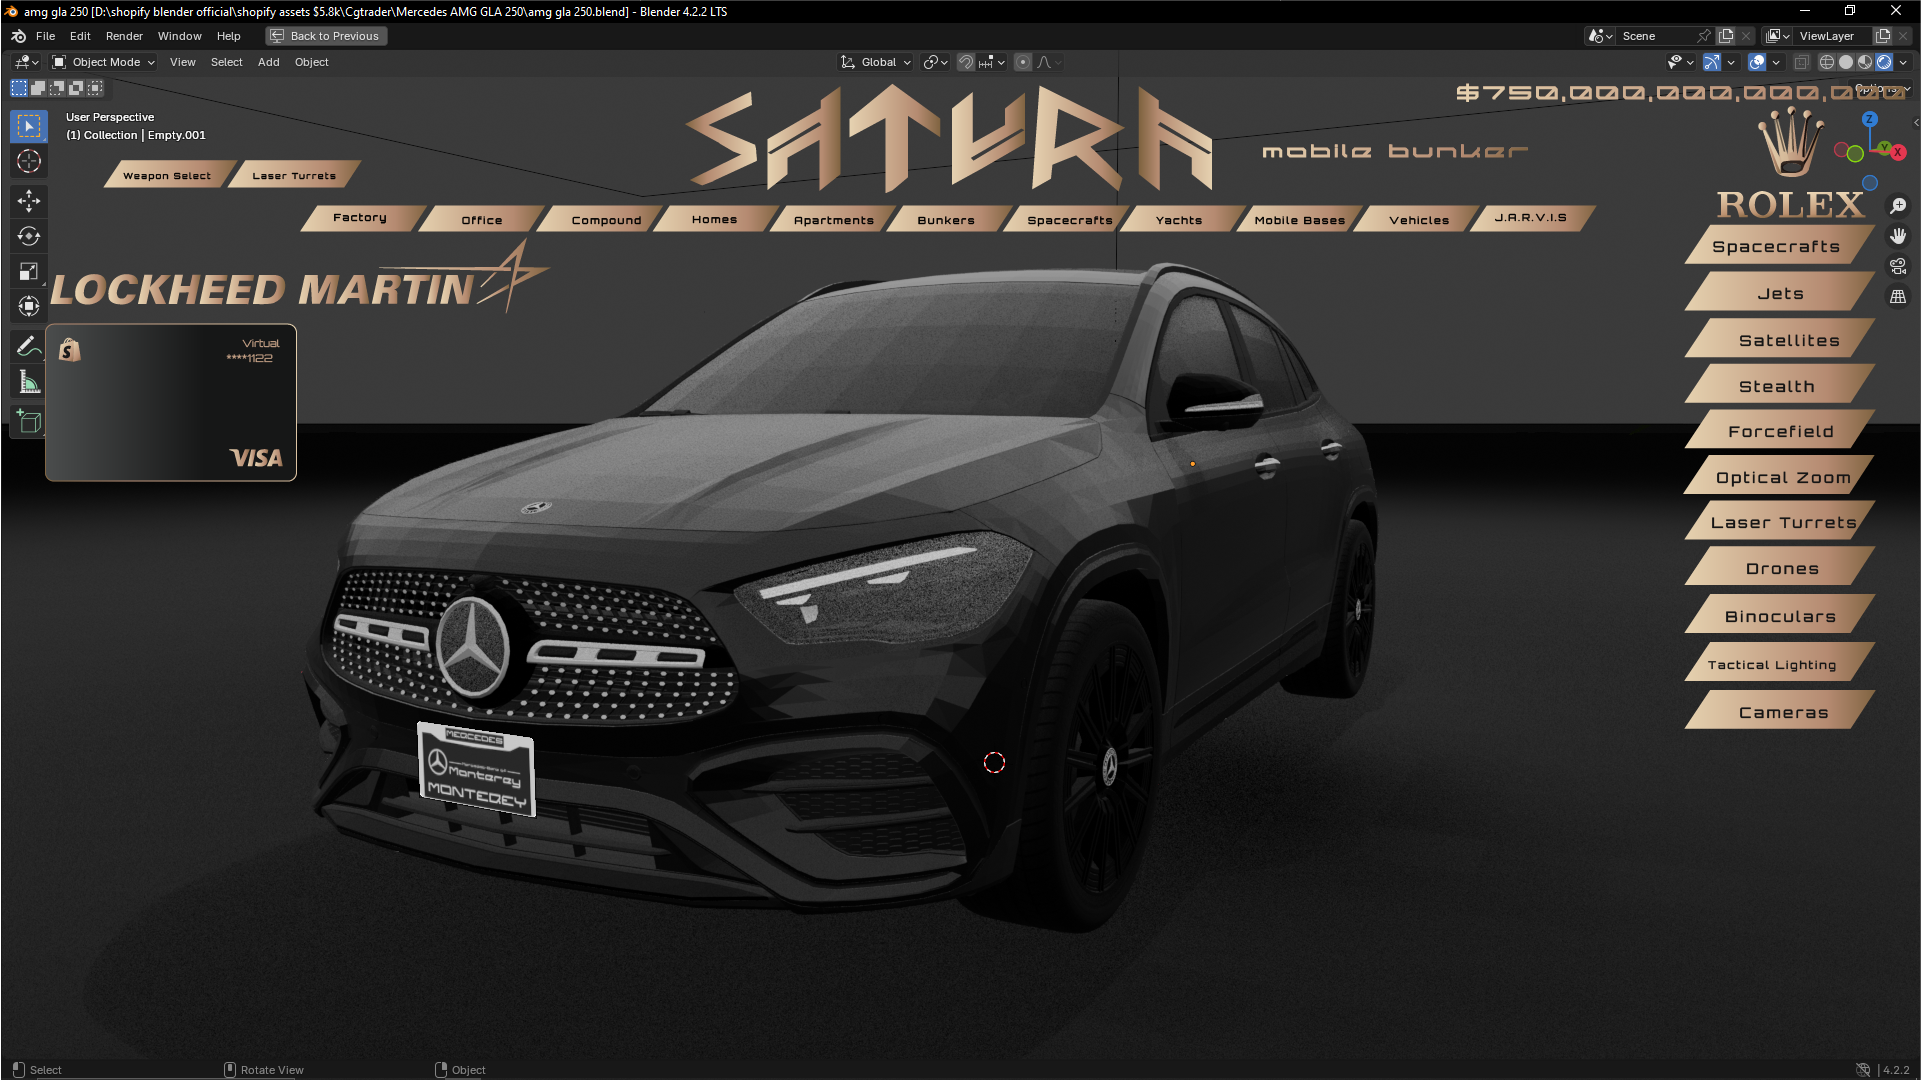This screenshot has height=1081, width=1921.
Task: Toggle camera view icon
Action: [1897, 266]
